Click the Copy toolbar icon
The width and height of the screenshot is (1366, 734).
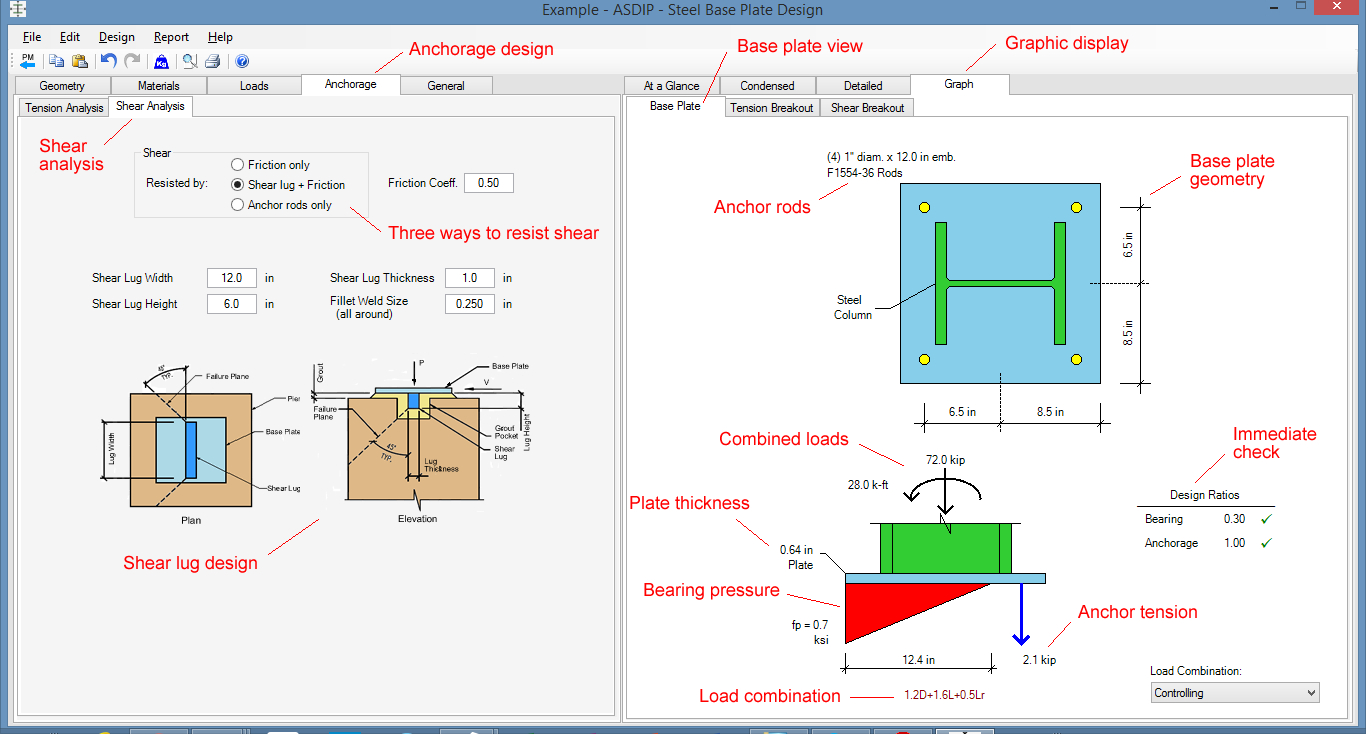point(56,61)
